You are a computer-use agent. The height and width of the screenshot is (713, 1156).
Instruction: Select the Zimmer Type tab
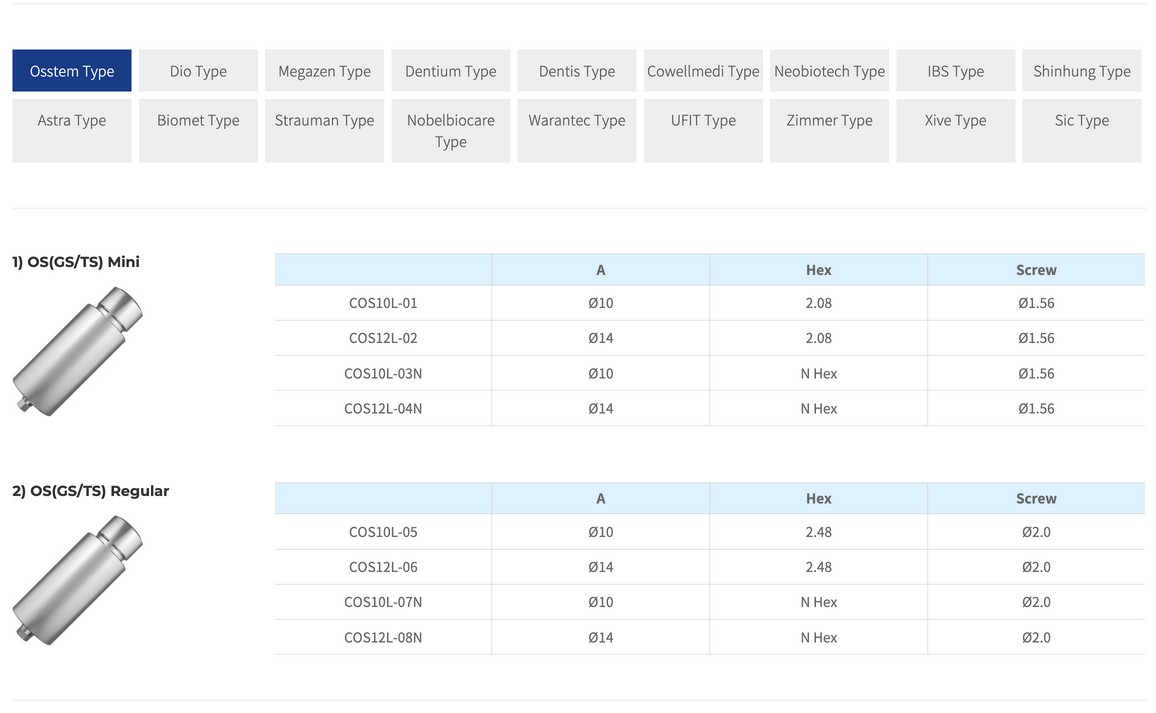(829, 130)
